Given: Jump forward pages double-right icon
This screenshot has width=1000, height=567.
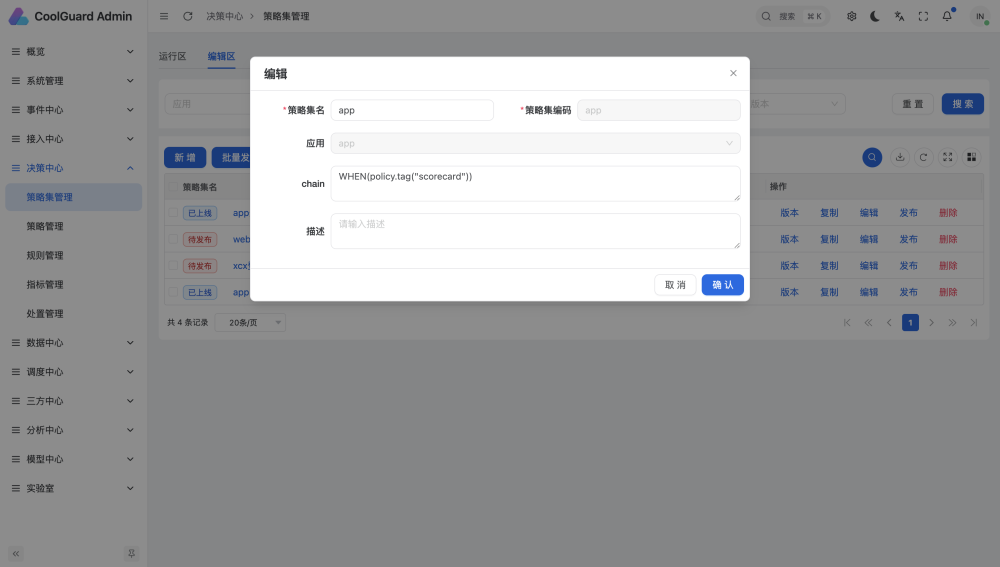Looking at the screenshot, I should click(952, 323).
